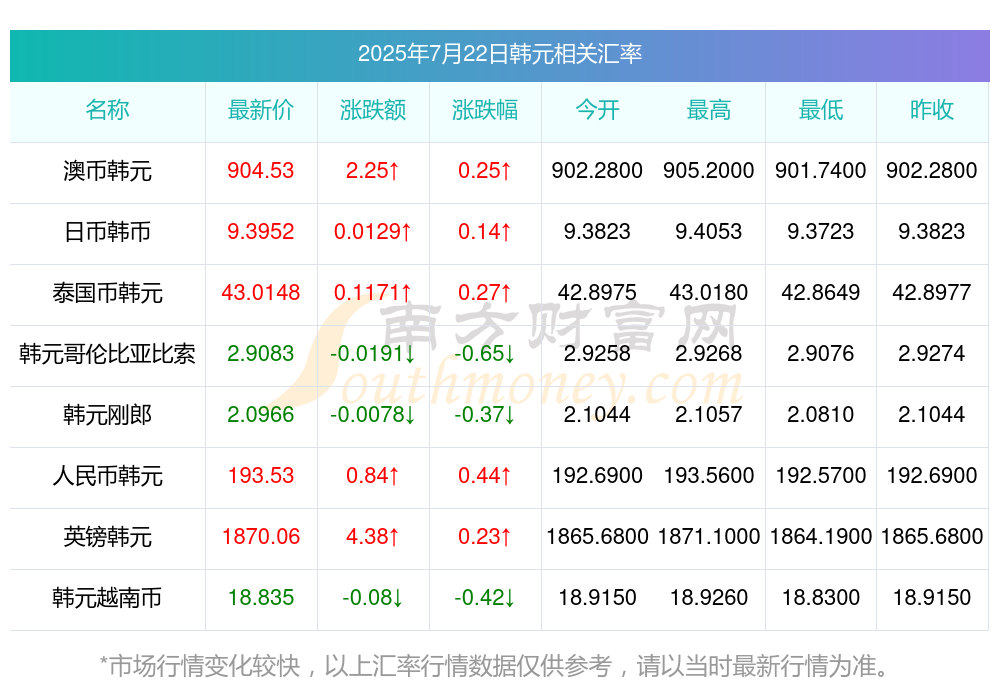Click the low value 2.0810
The height and width of the screenshot is (698, 1000).
[x=820, y=414]
